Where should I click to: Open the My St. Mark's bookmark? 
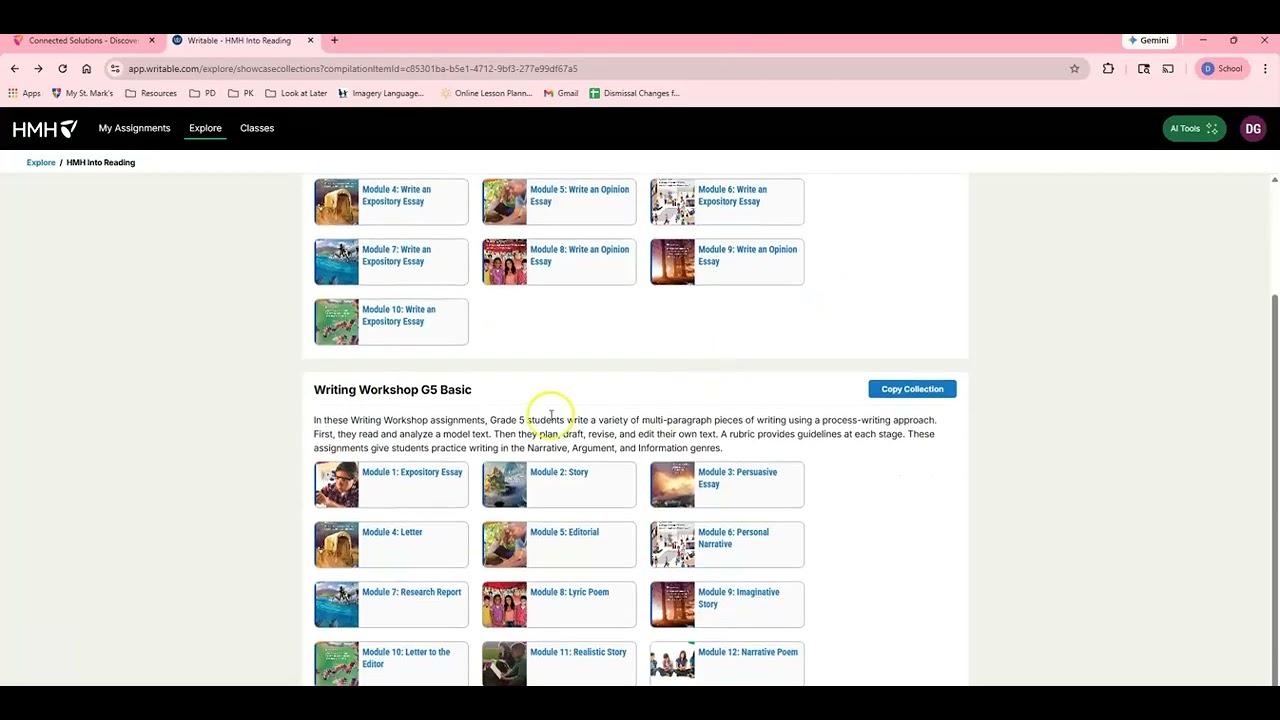pos(82,93)
